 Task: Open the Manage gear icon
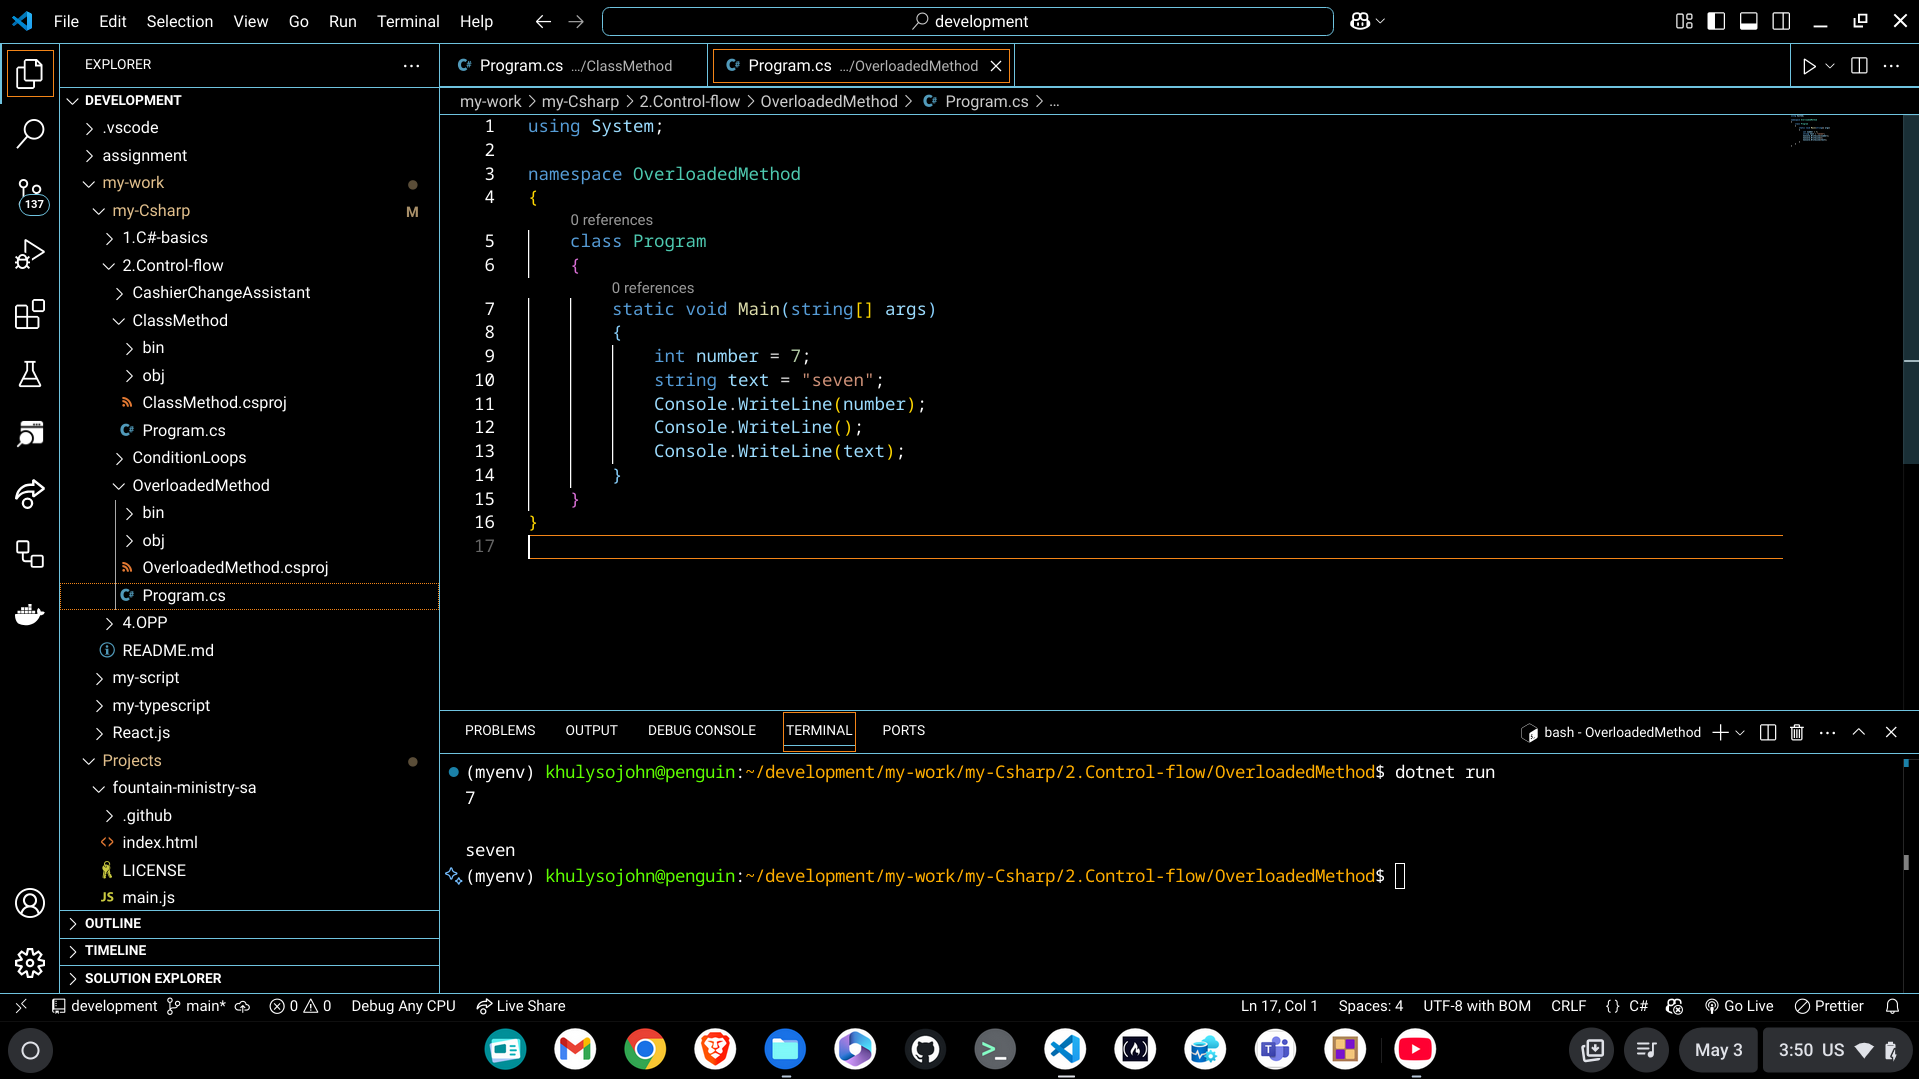pyautogui.click(x=30, y=963)
